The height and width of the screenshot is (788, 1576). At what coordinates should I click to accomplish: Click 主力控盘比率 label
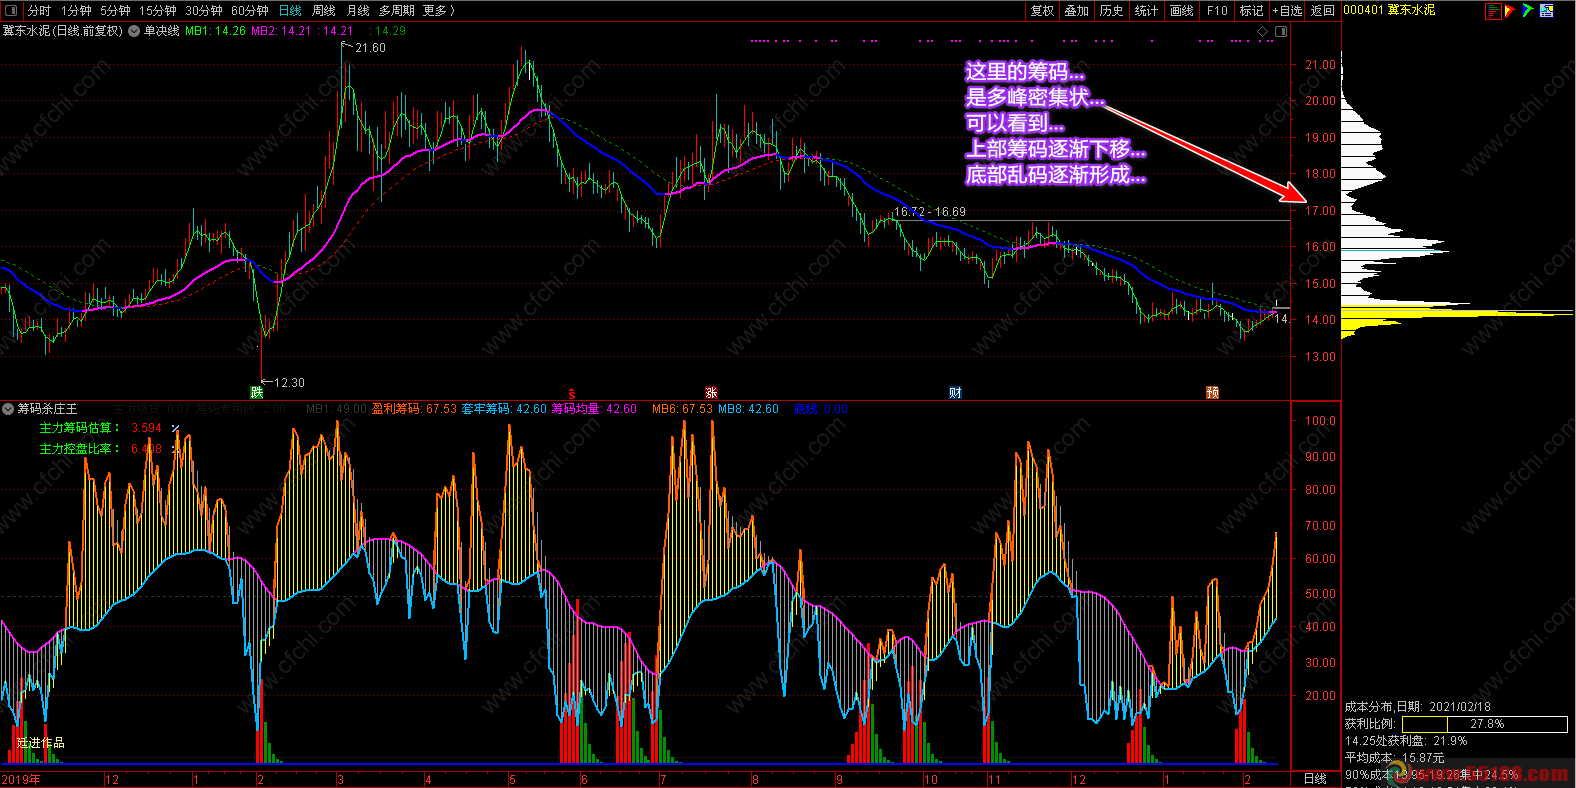click(x=79, y=449)
